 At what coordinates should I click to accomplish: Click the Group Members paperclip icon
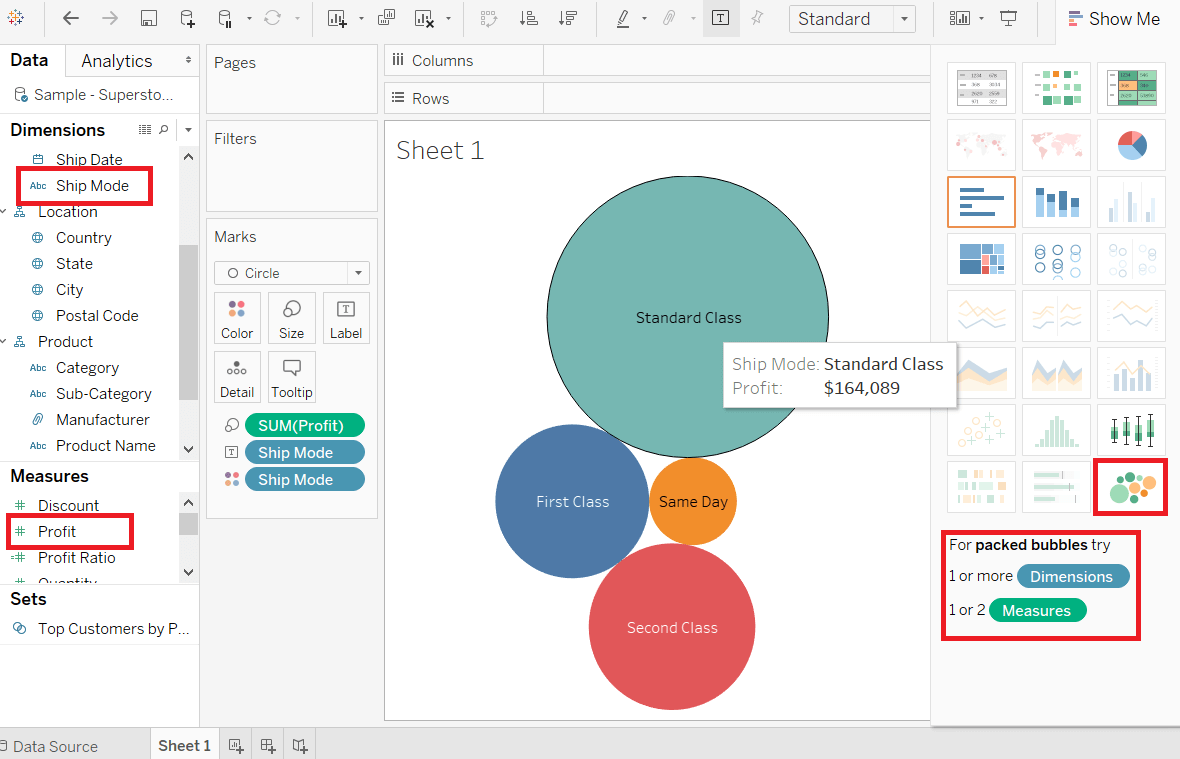tap(669, 18)
